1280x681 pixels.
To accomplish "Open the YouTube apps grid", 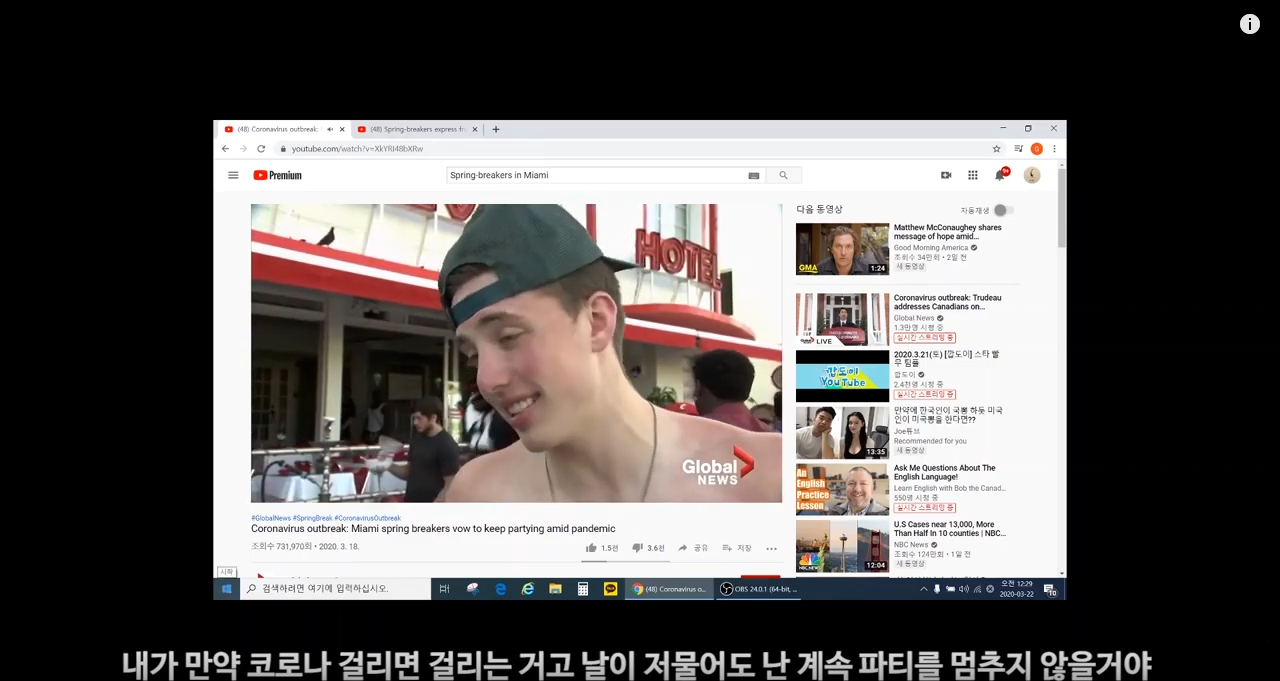I will (972, 175).
